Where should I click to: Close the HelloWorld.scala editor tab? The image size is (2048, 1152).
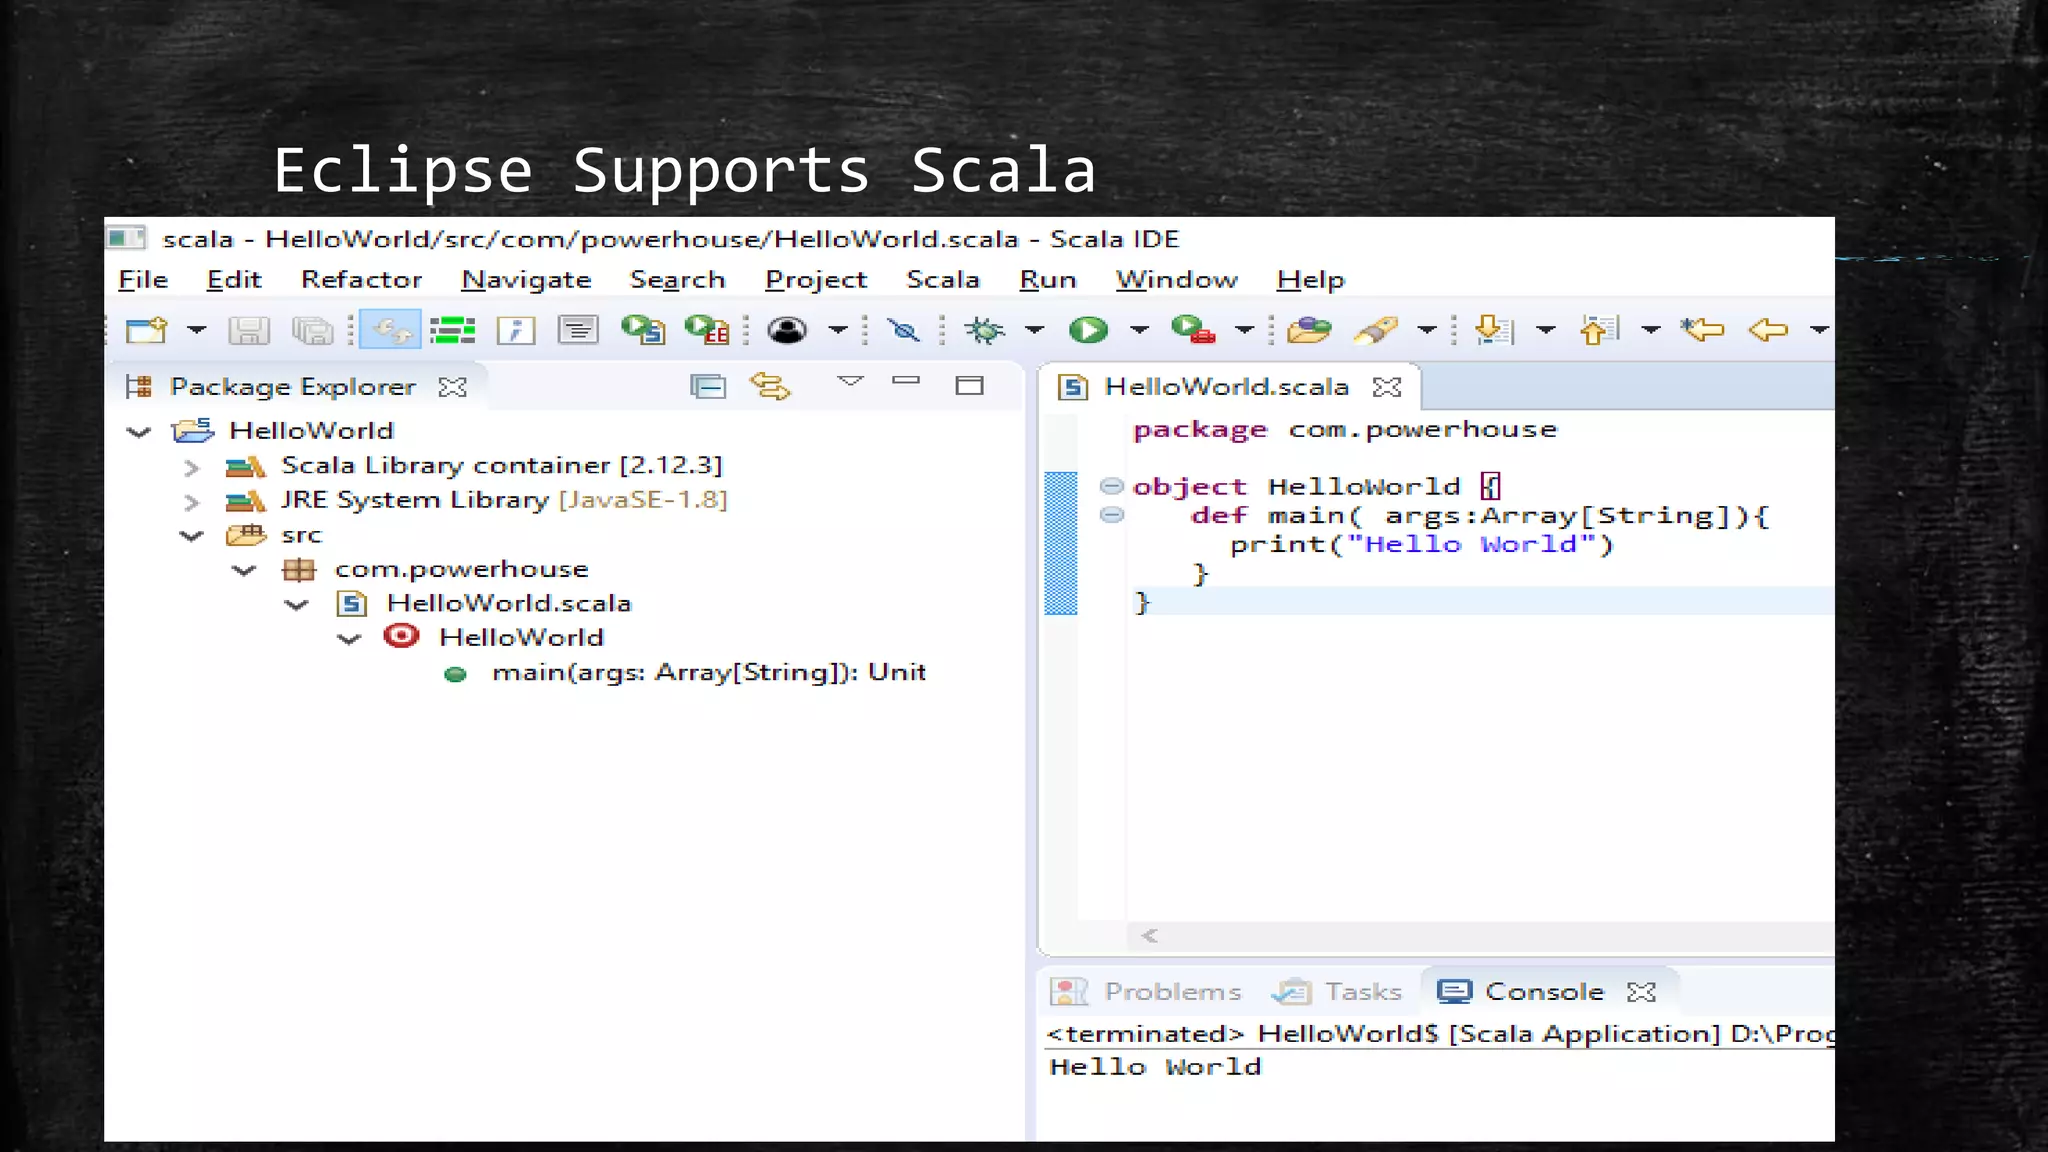1387,387
